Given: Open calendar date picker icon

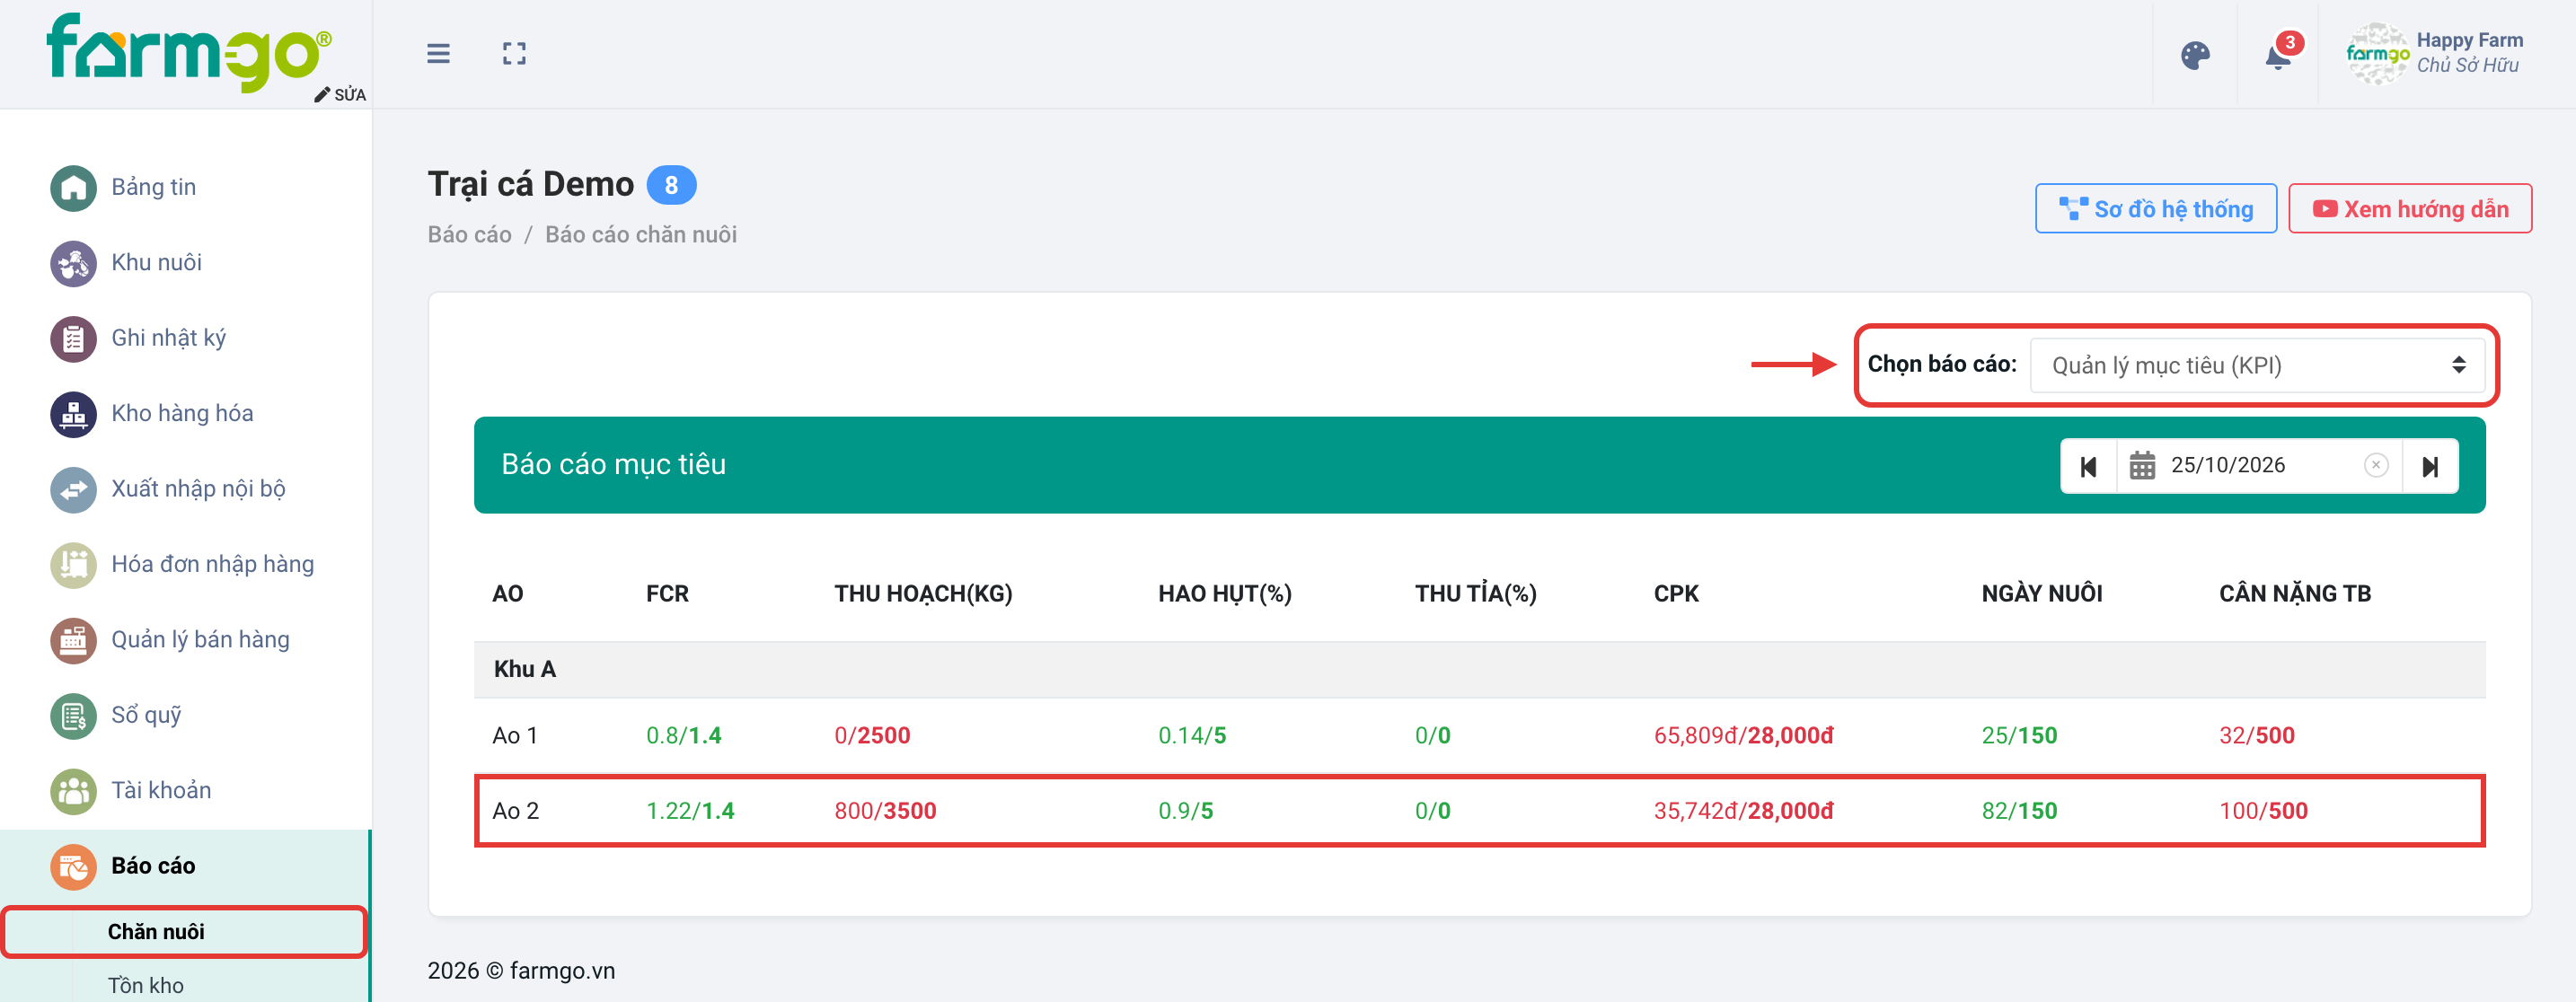Looking at the screenshot, I should 2142,466.
